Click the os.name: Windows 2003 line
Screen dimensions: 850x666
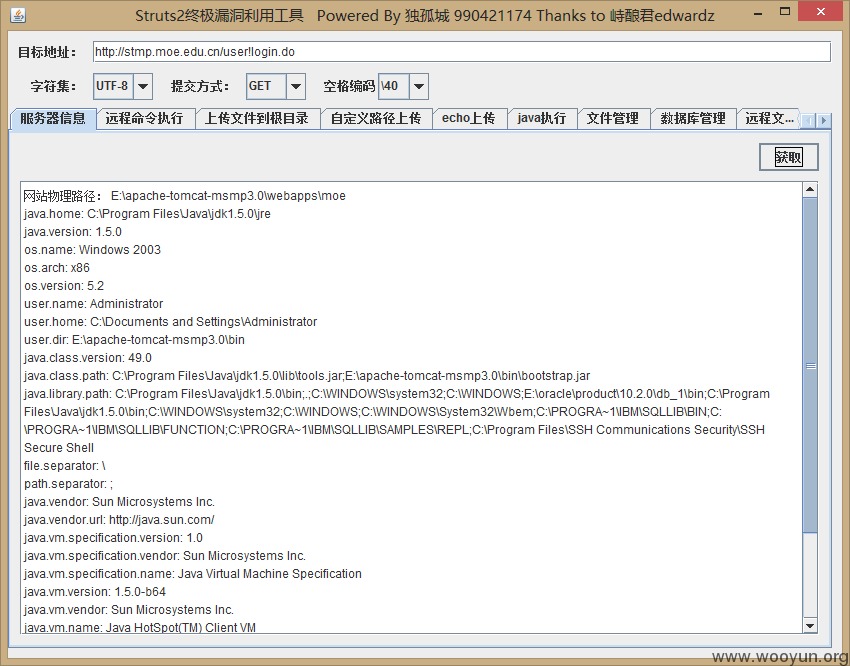click(x=92, y=250)
